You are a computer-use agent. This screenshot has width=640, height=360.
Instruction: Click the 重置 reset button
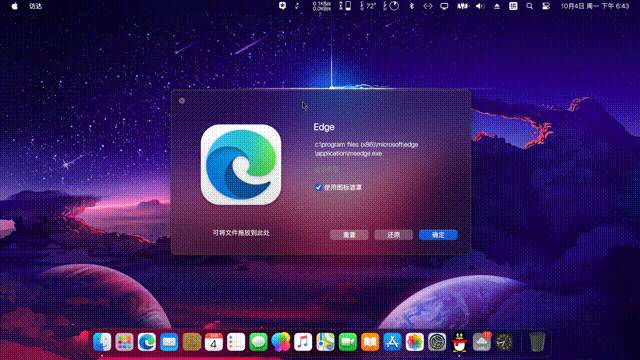tap(349, 235)
